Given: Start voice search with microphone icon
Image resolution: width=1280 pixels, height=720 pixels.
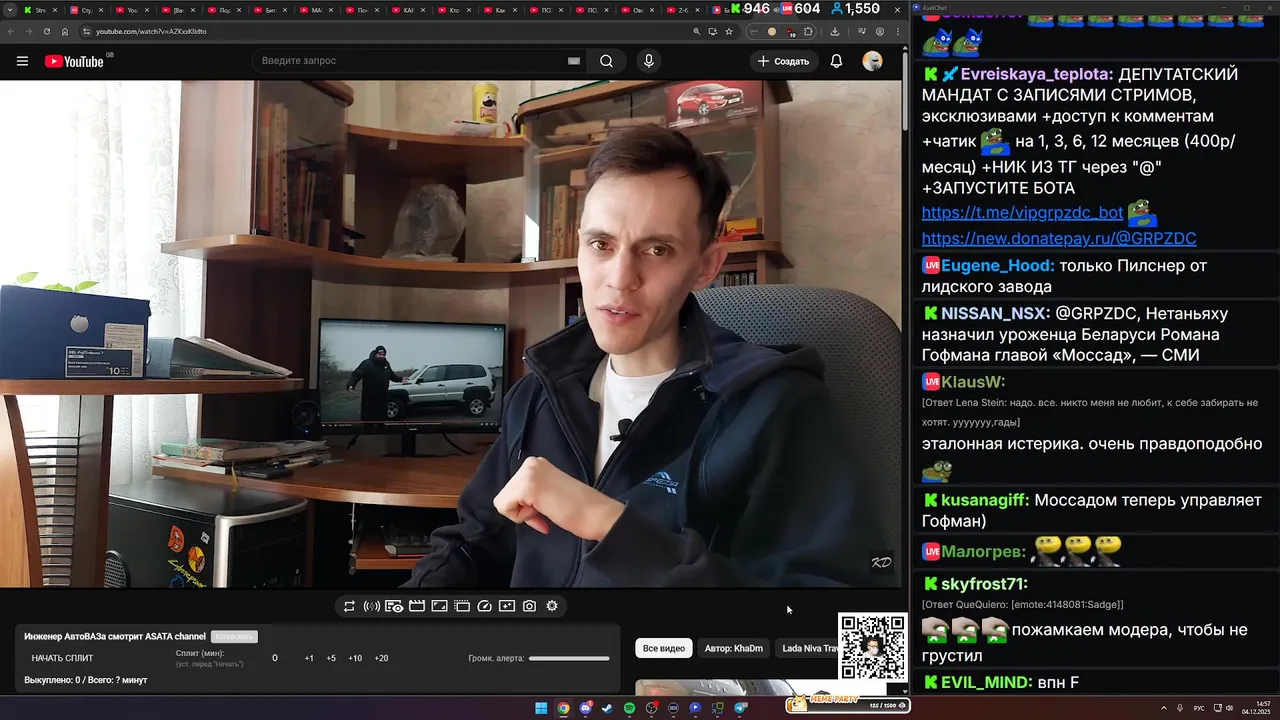Looking at the screenshot, I should click(649, 61).
